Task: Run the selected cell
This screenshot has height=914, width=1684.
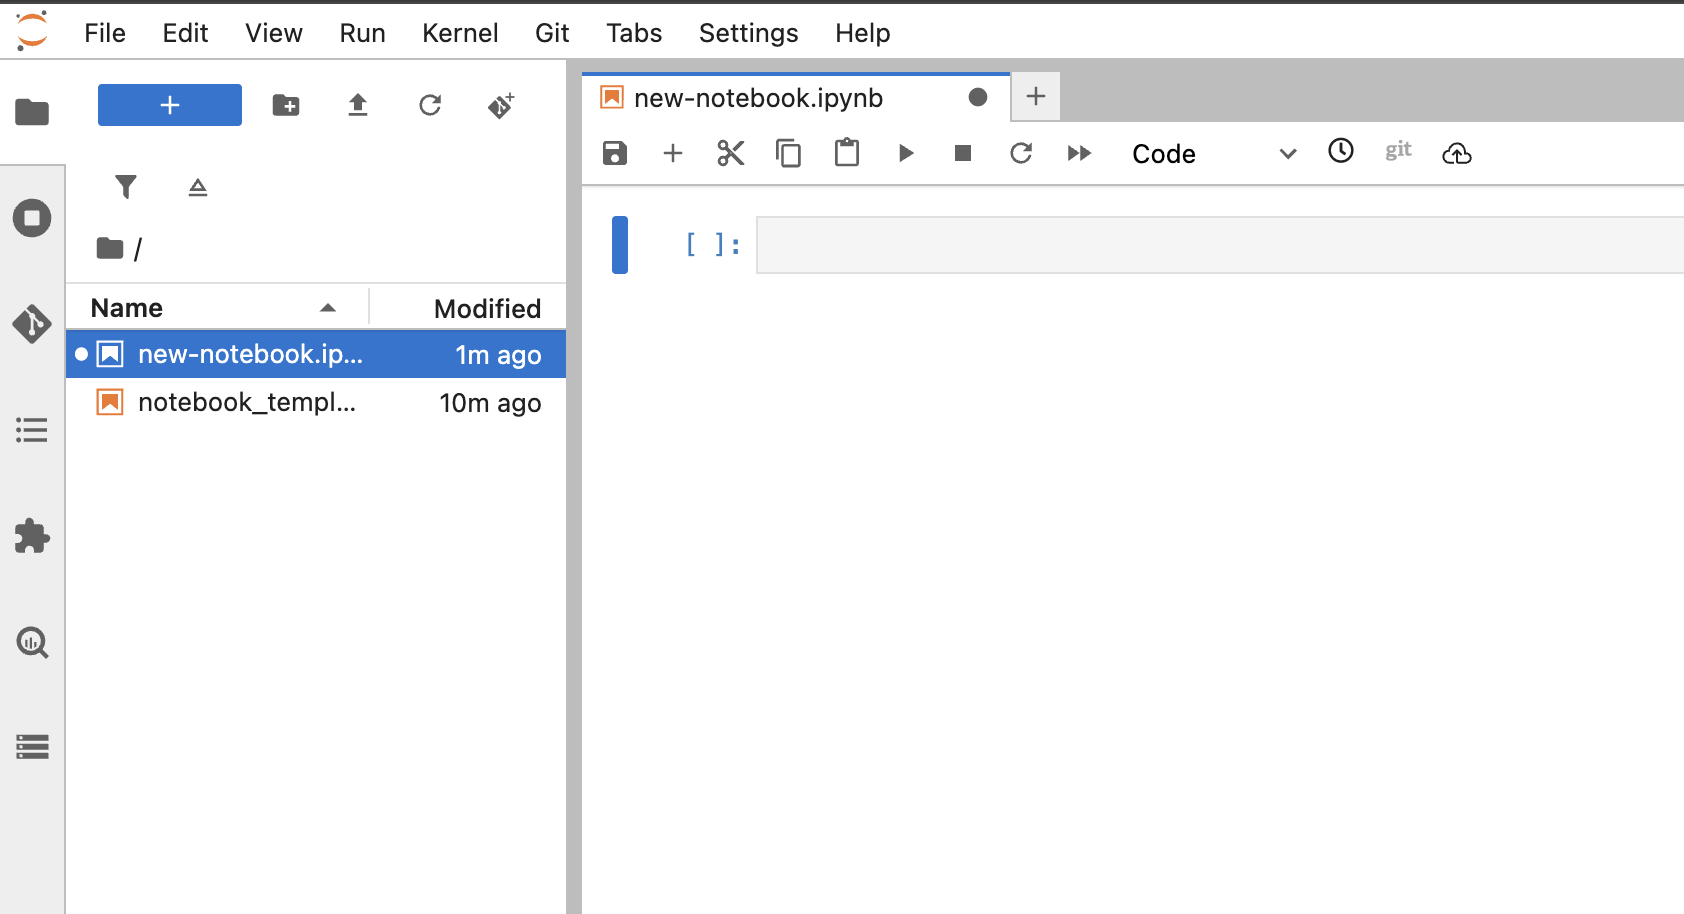Action: (905, 153)
